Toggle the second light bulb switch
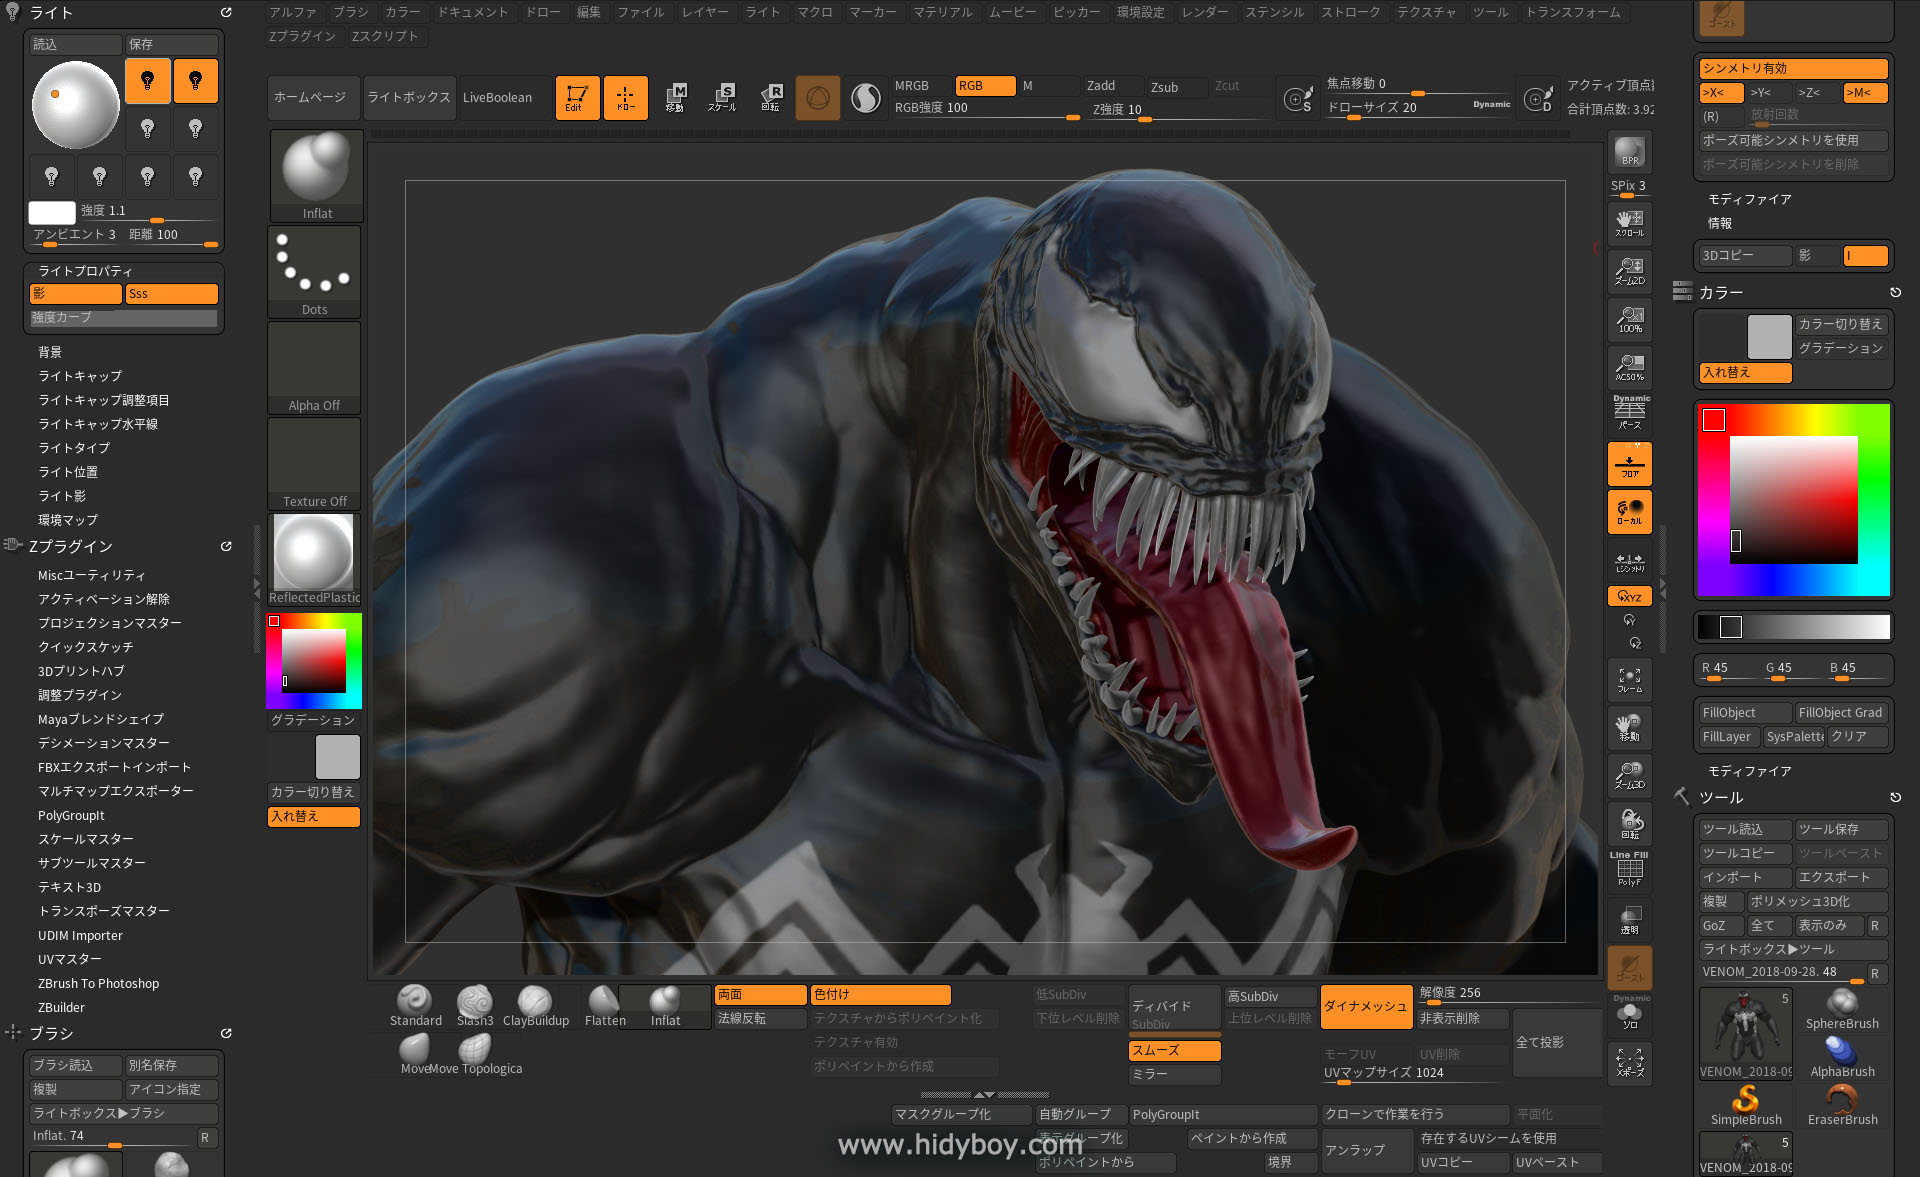Viewport: 1920px width, 1177px height. pyautogui.click(x=196, y=81)
